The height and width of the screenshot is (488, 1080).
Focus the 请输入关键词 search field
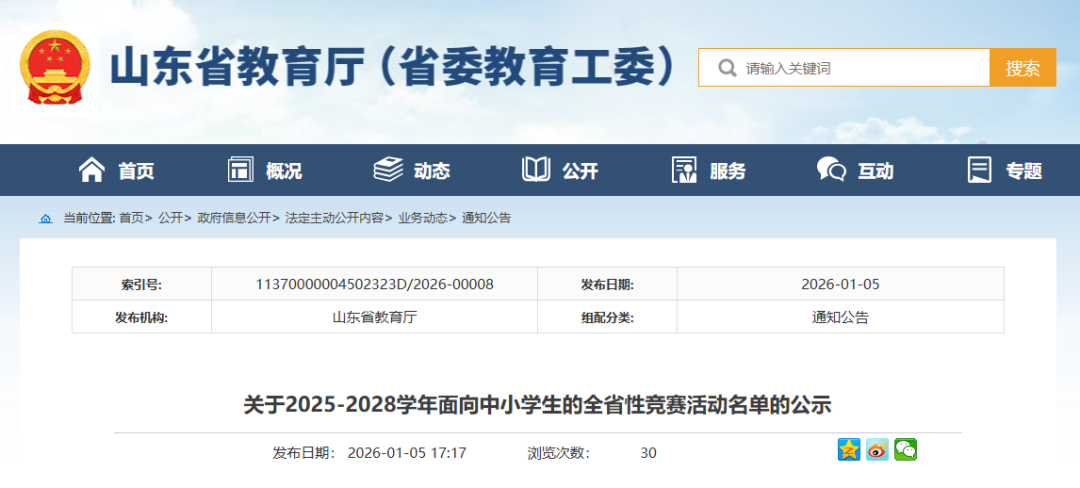tap(860, 68)
